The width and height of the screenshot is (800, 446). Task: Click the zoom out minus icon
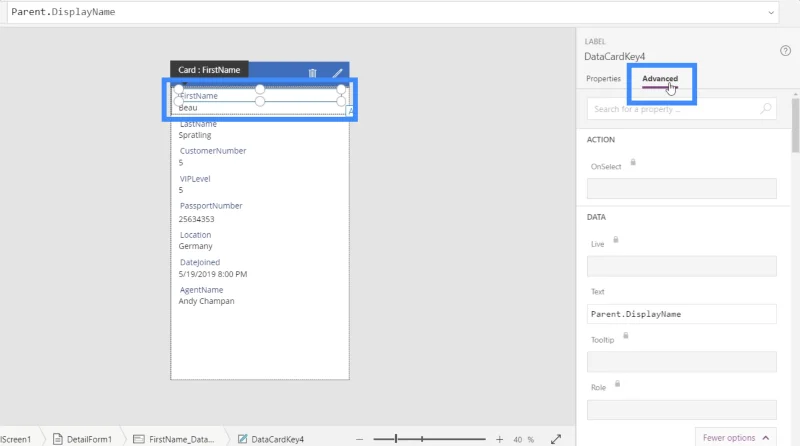pos(360,439)
